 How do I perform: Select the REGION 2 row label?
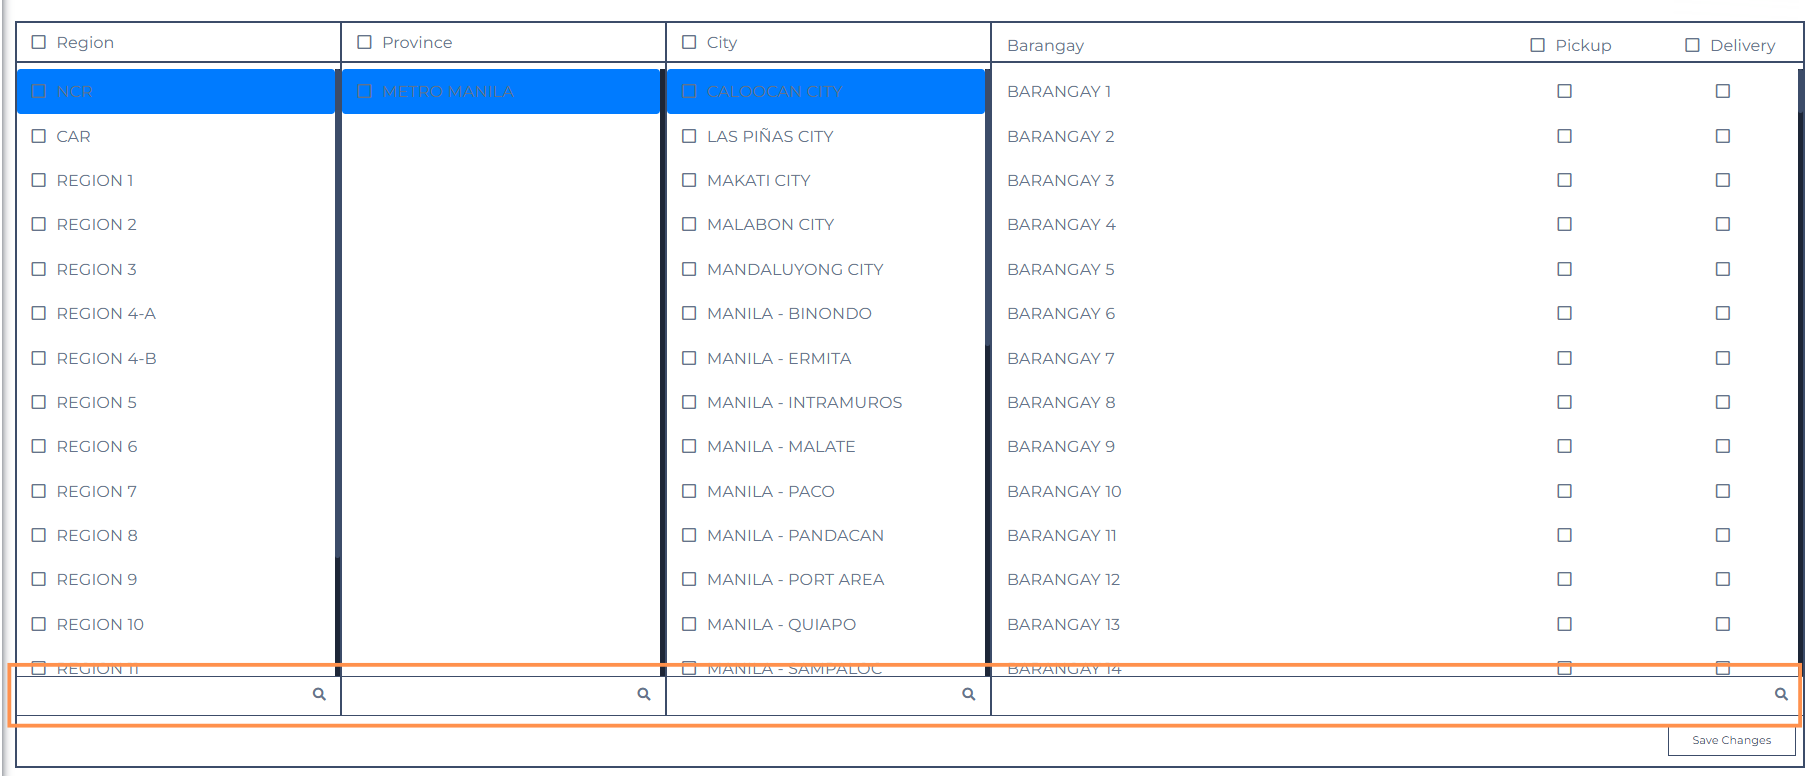tap(96, 224)
